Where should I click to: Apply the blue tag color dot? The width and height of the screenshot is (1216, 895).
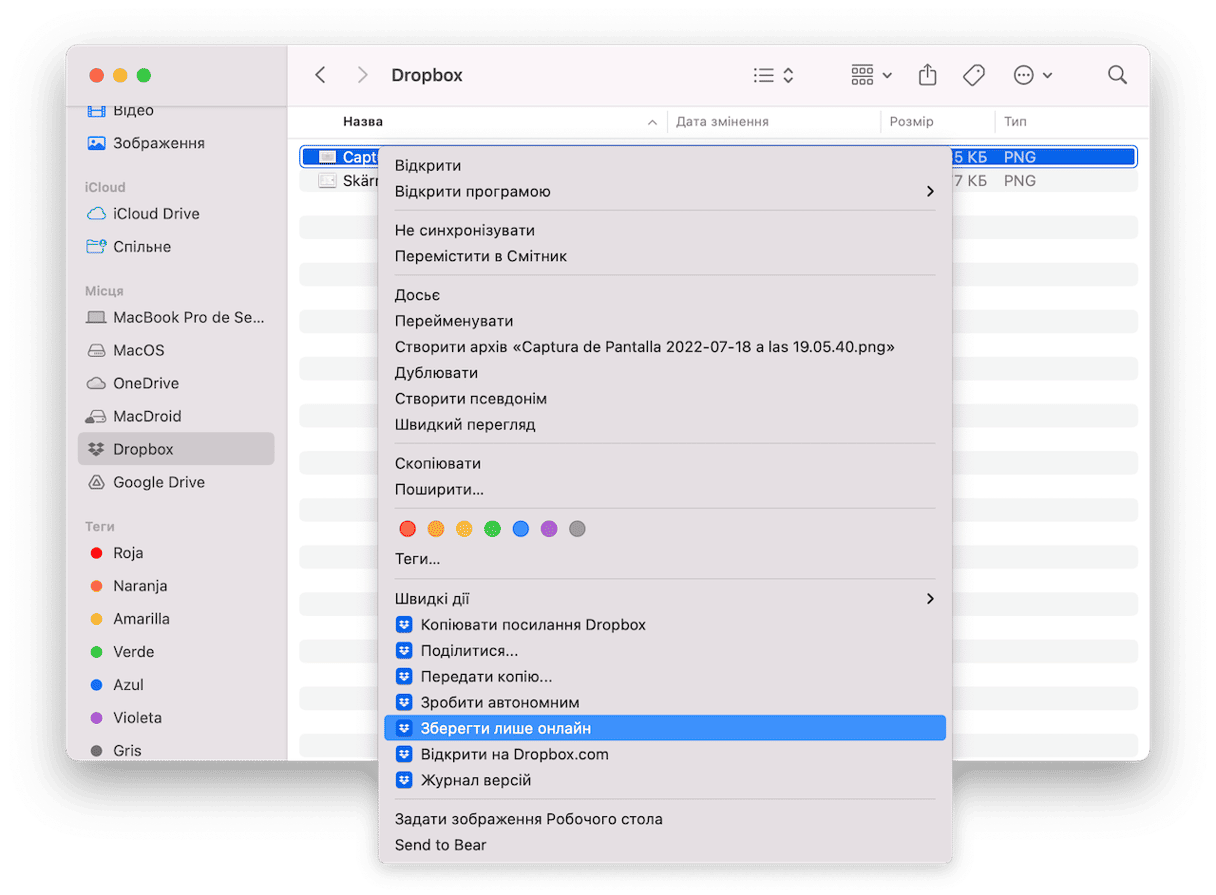(520, 529)
